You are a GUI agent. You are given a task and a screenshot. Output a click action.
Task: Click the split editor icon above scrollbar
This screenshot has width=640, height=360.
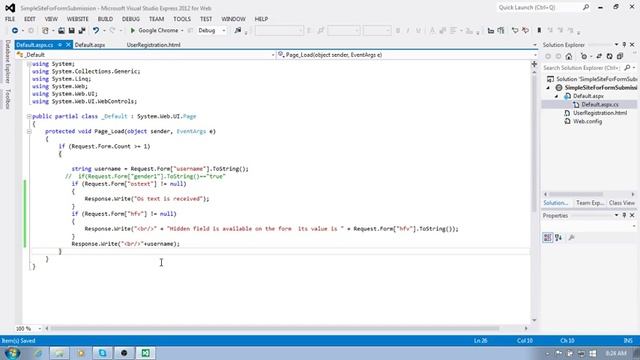point(534,64)
